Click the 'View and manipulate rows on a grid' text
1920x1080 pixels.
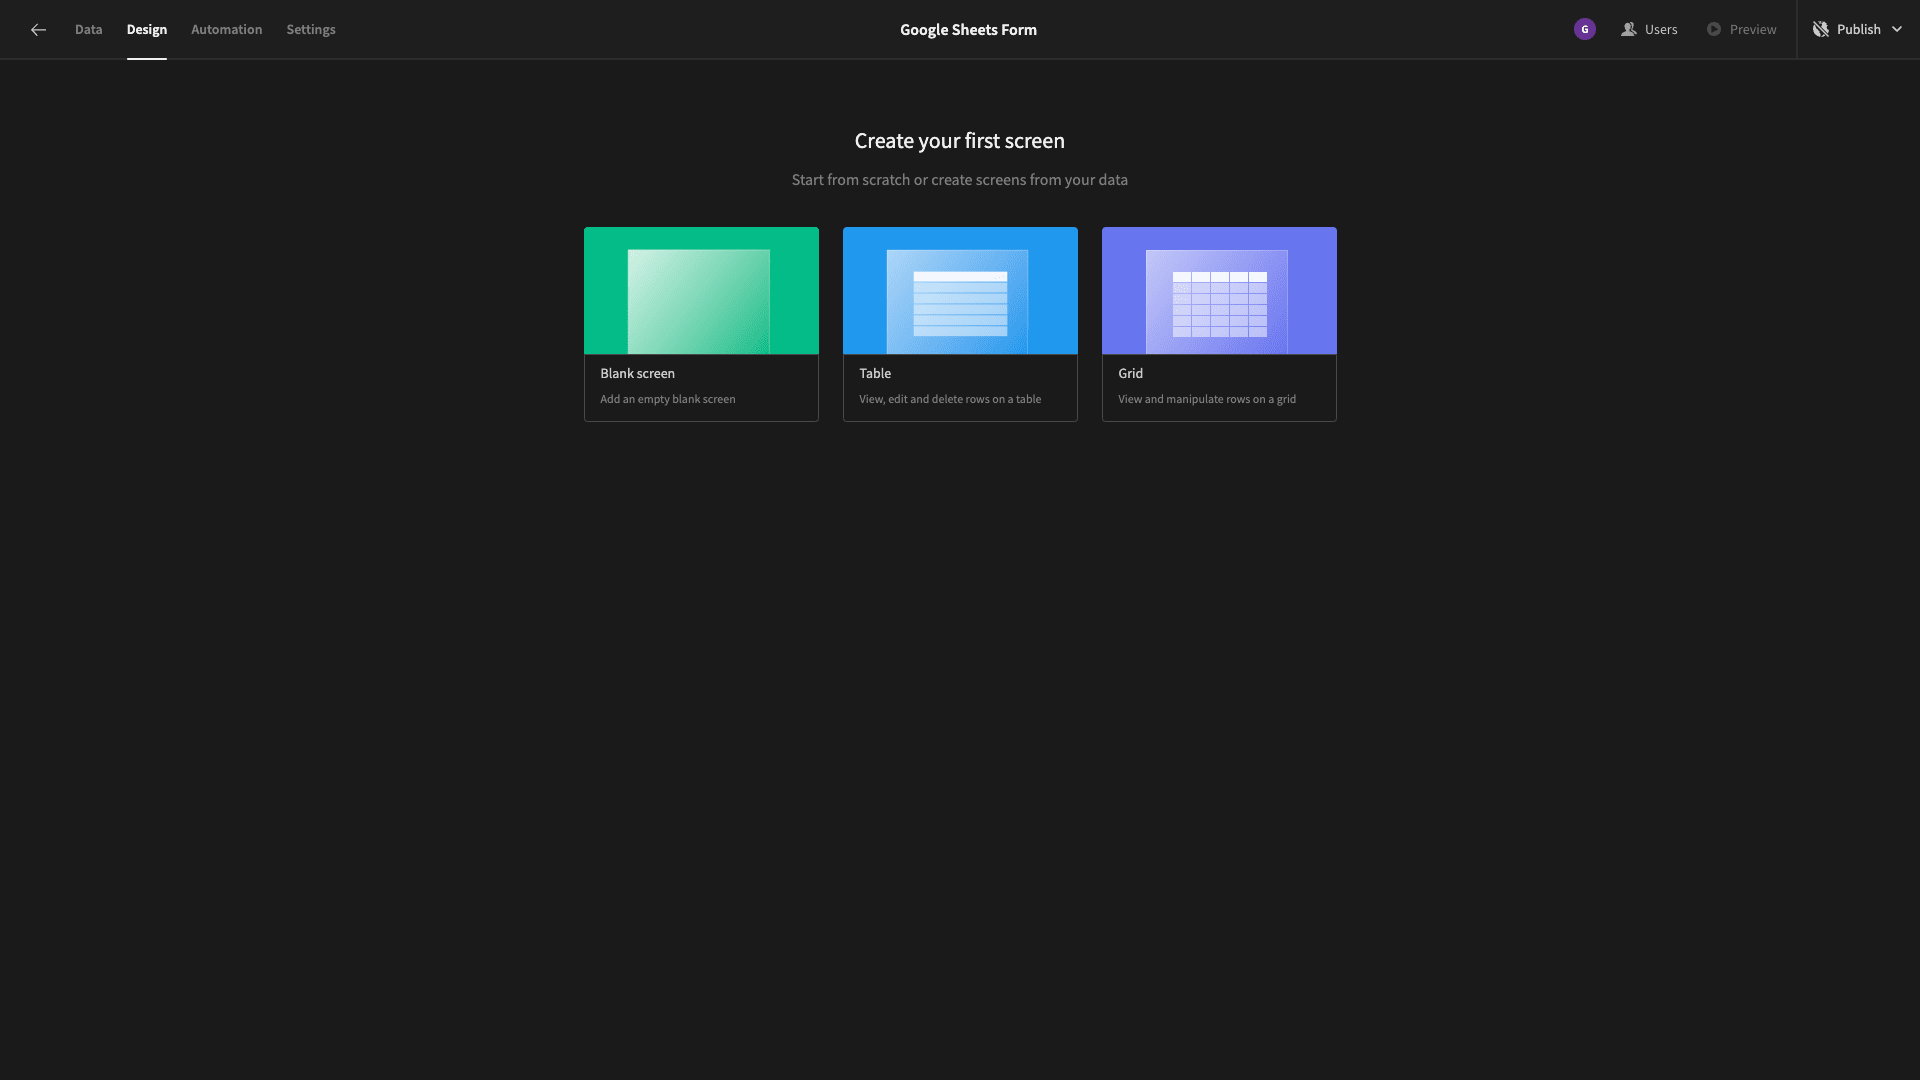pos(1206,398)
